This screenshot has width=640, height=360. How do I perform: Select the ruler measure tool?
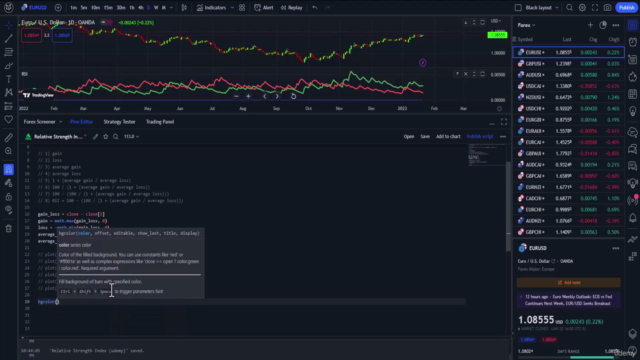[9, 138]
